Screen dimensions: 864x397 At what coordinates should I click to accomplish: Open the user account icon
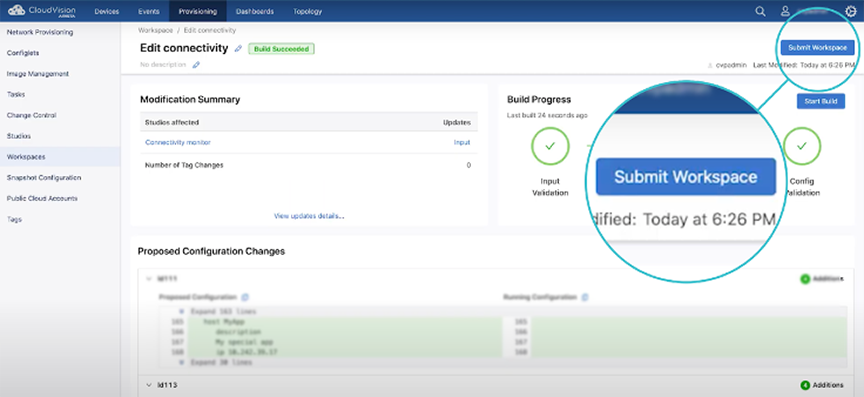point(785,11)
